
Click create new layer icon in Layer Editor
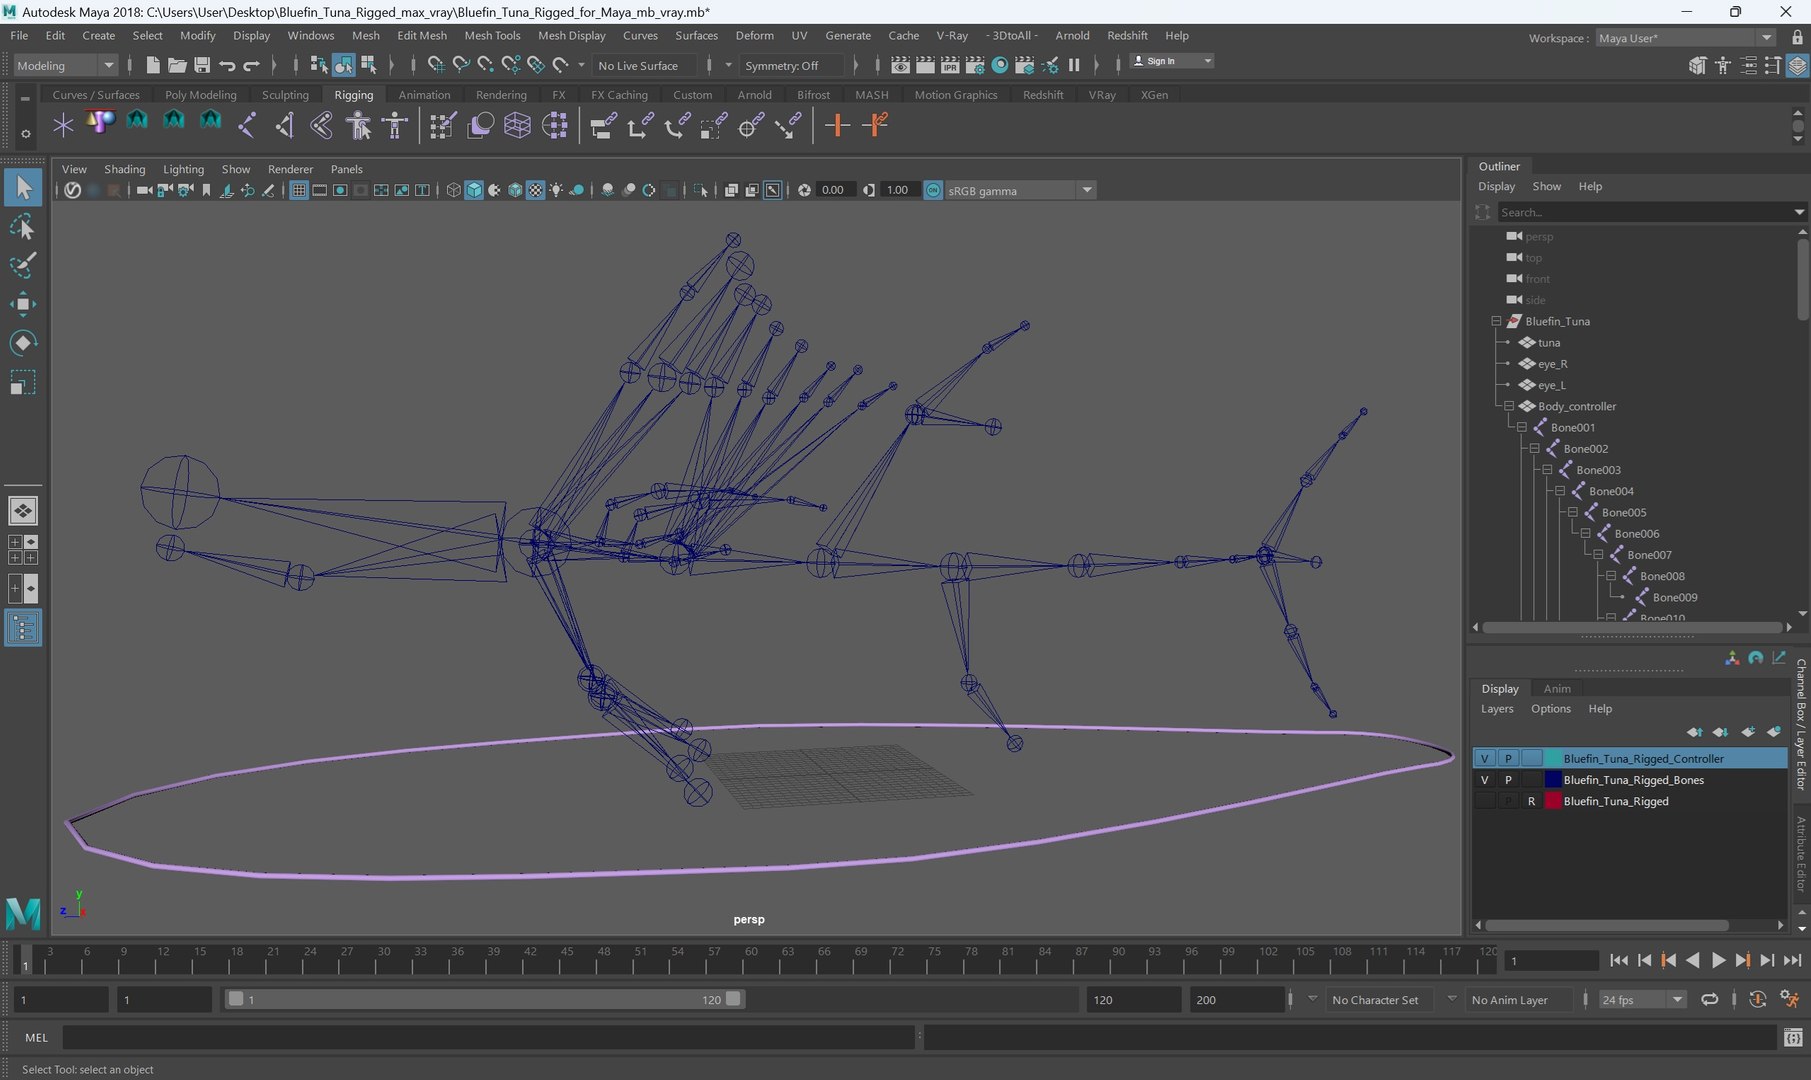point(1748,732)
